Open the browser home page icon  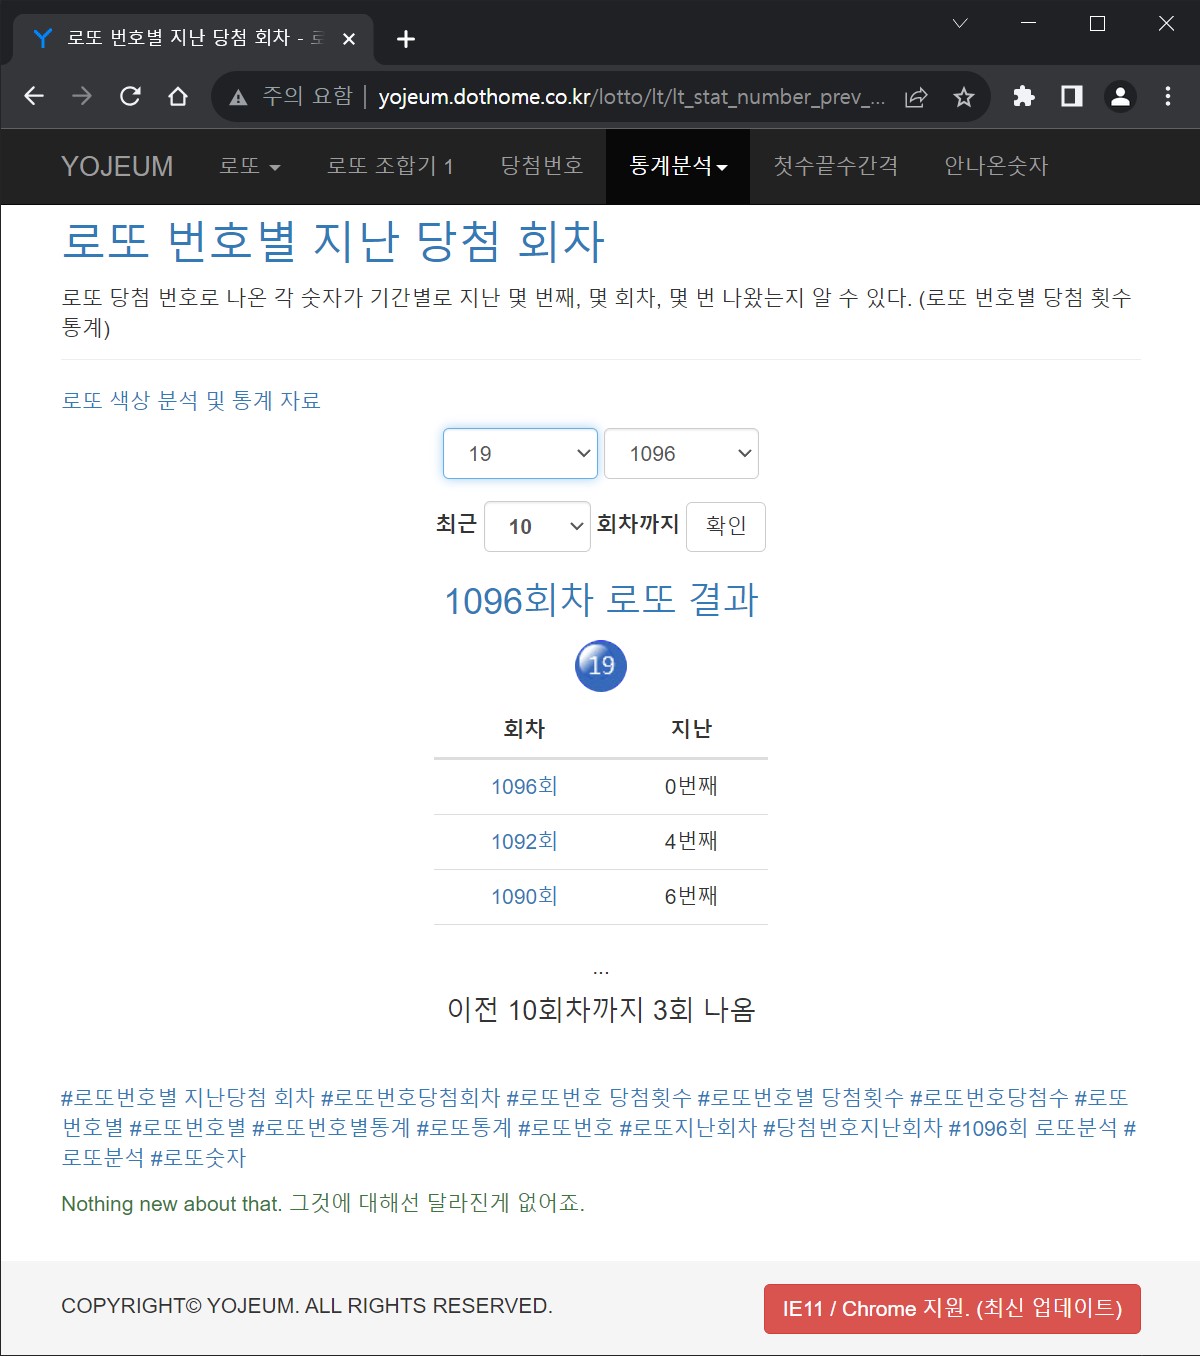coord(178,96)
